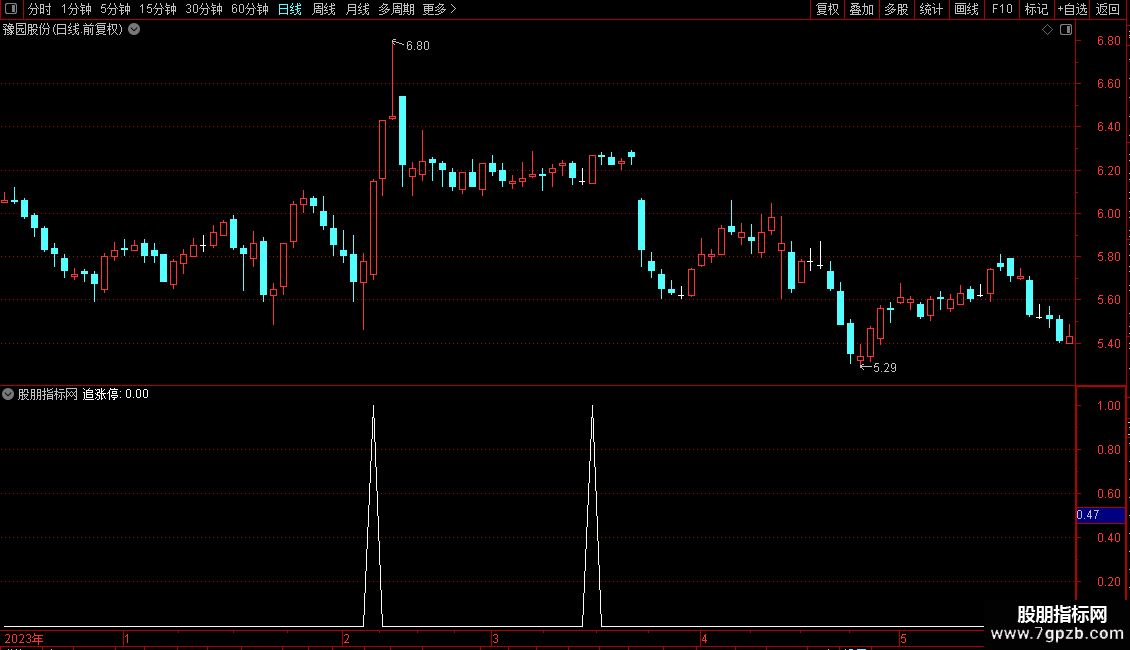Click the 统计 statistics button
The width and height of the screenshot is (1130, 650).
(931, 9)
